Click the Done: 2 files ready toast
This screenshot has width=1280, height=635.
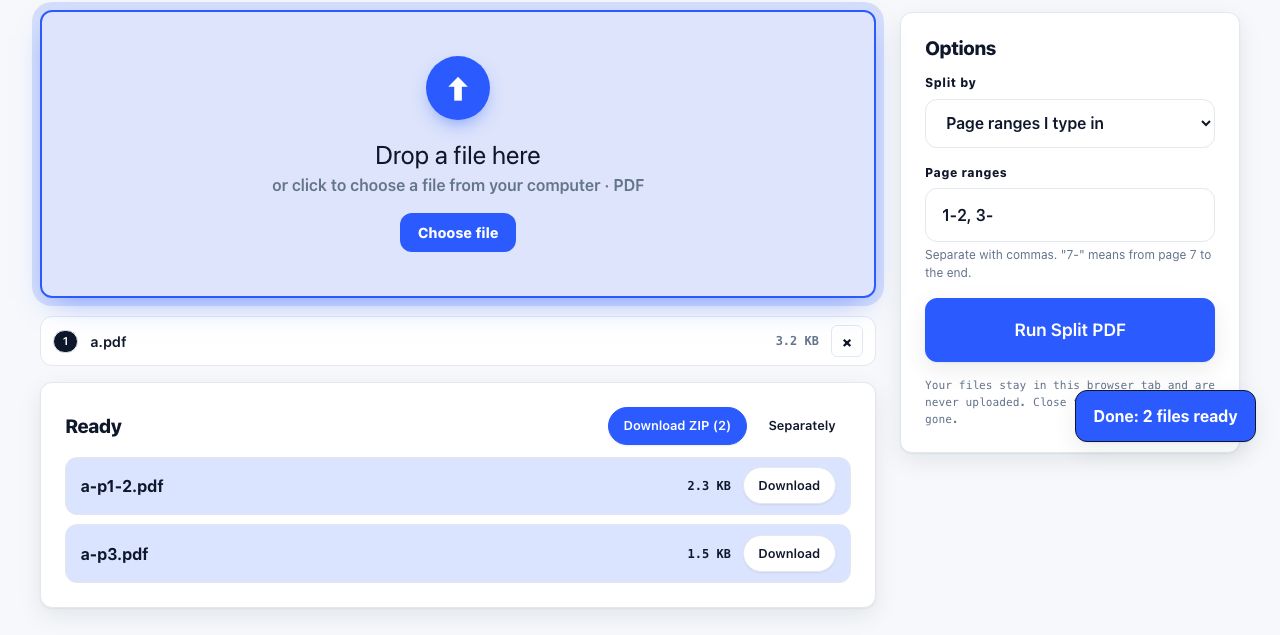(x=1165, y=416)
